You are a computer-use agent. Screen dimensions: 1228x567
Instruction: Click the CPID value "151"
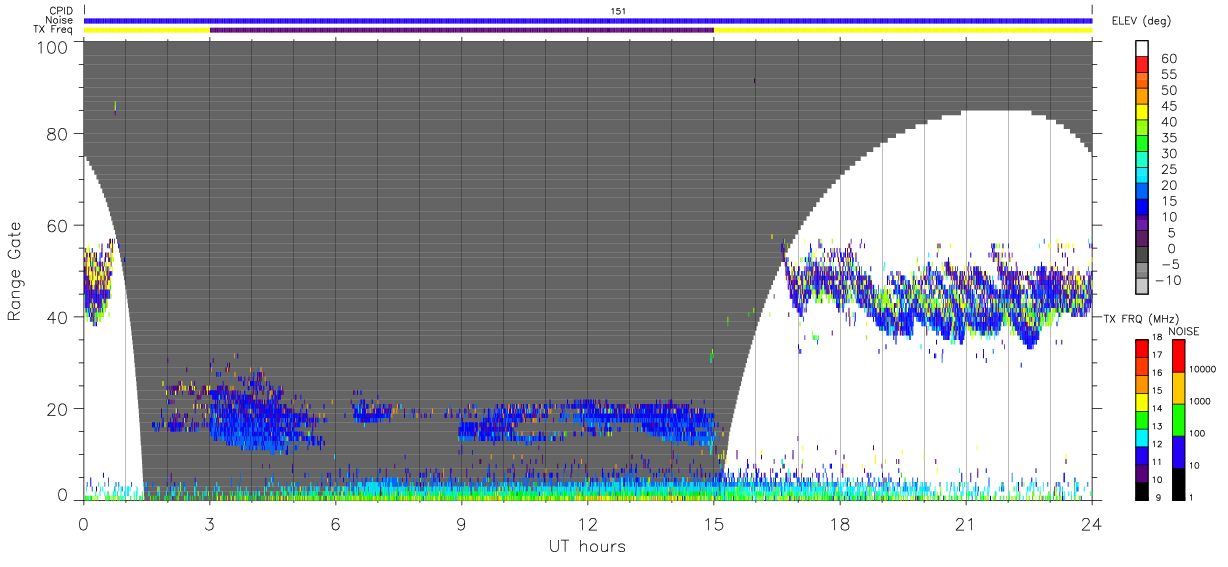click(x=619, y=11)
